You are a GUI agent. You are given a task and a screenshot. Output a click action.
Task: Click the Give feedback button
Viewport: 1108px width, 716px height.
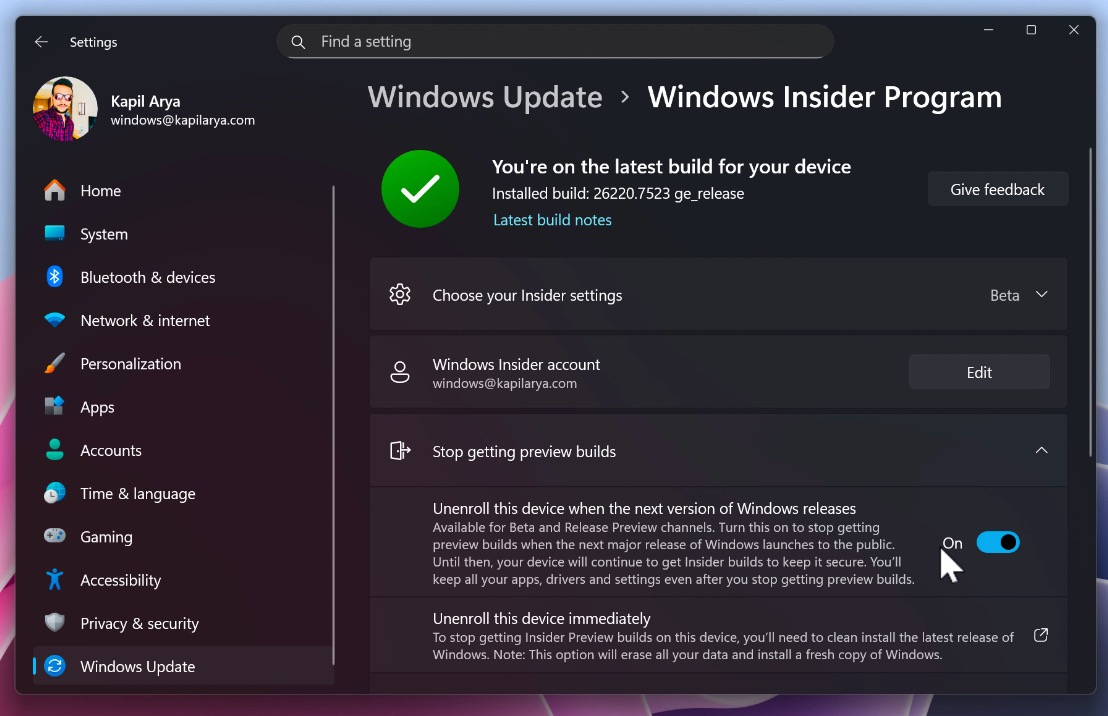tap(997, 188)
